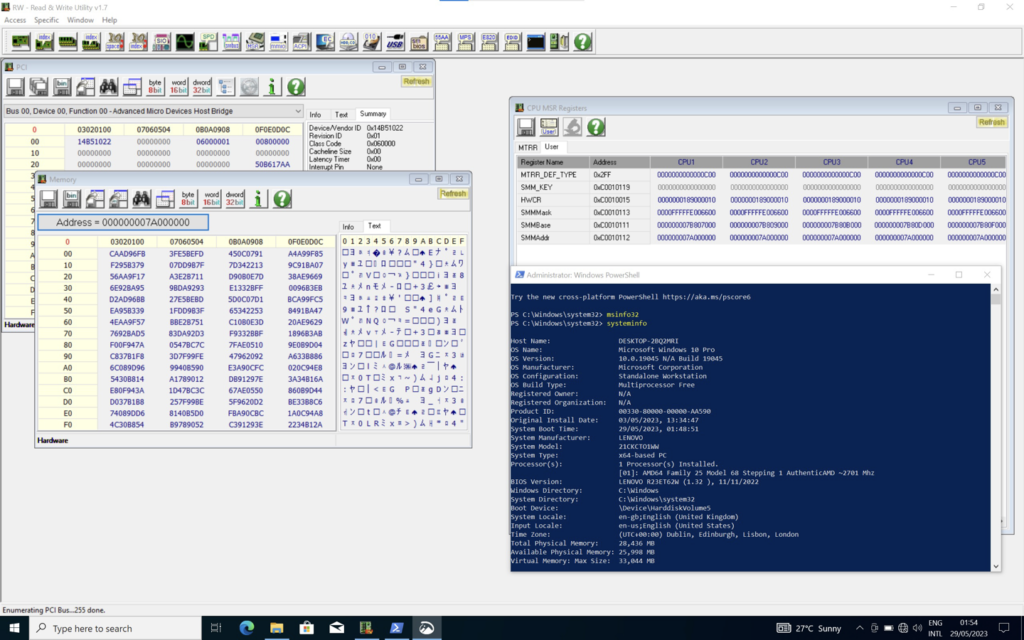Open the USB tool icon
Screen dimensions: 1024x640
(x=395, y=42)
